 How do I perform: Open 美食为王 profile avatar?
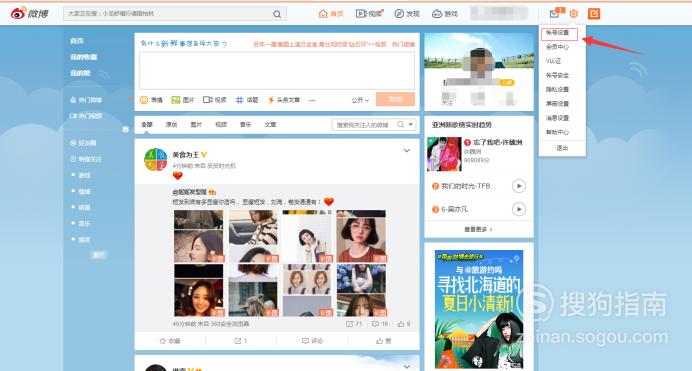coord(156,160)
